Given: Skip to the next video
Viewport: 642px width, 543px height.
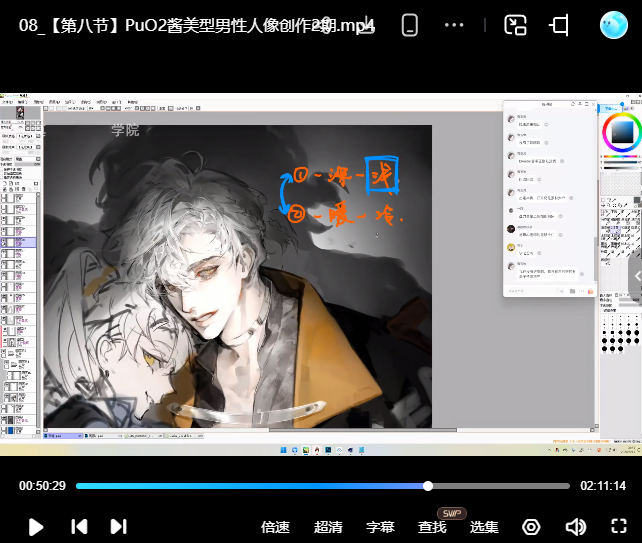Looking at the screenshot, I should coord(118,526).
